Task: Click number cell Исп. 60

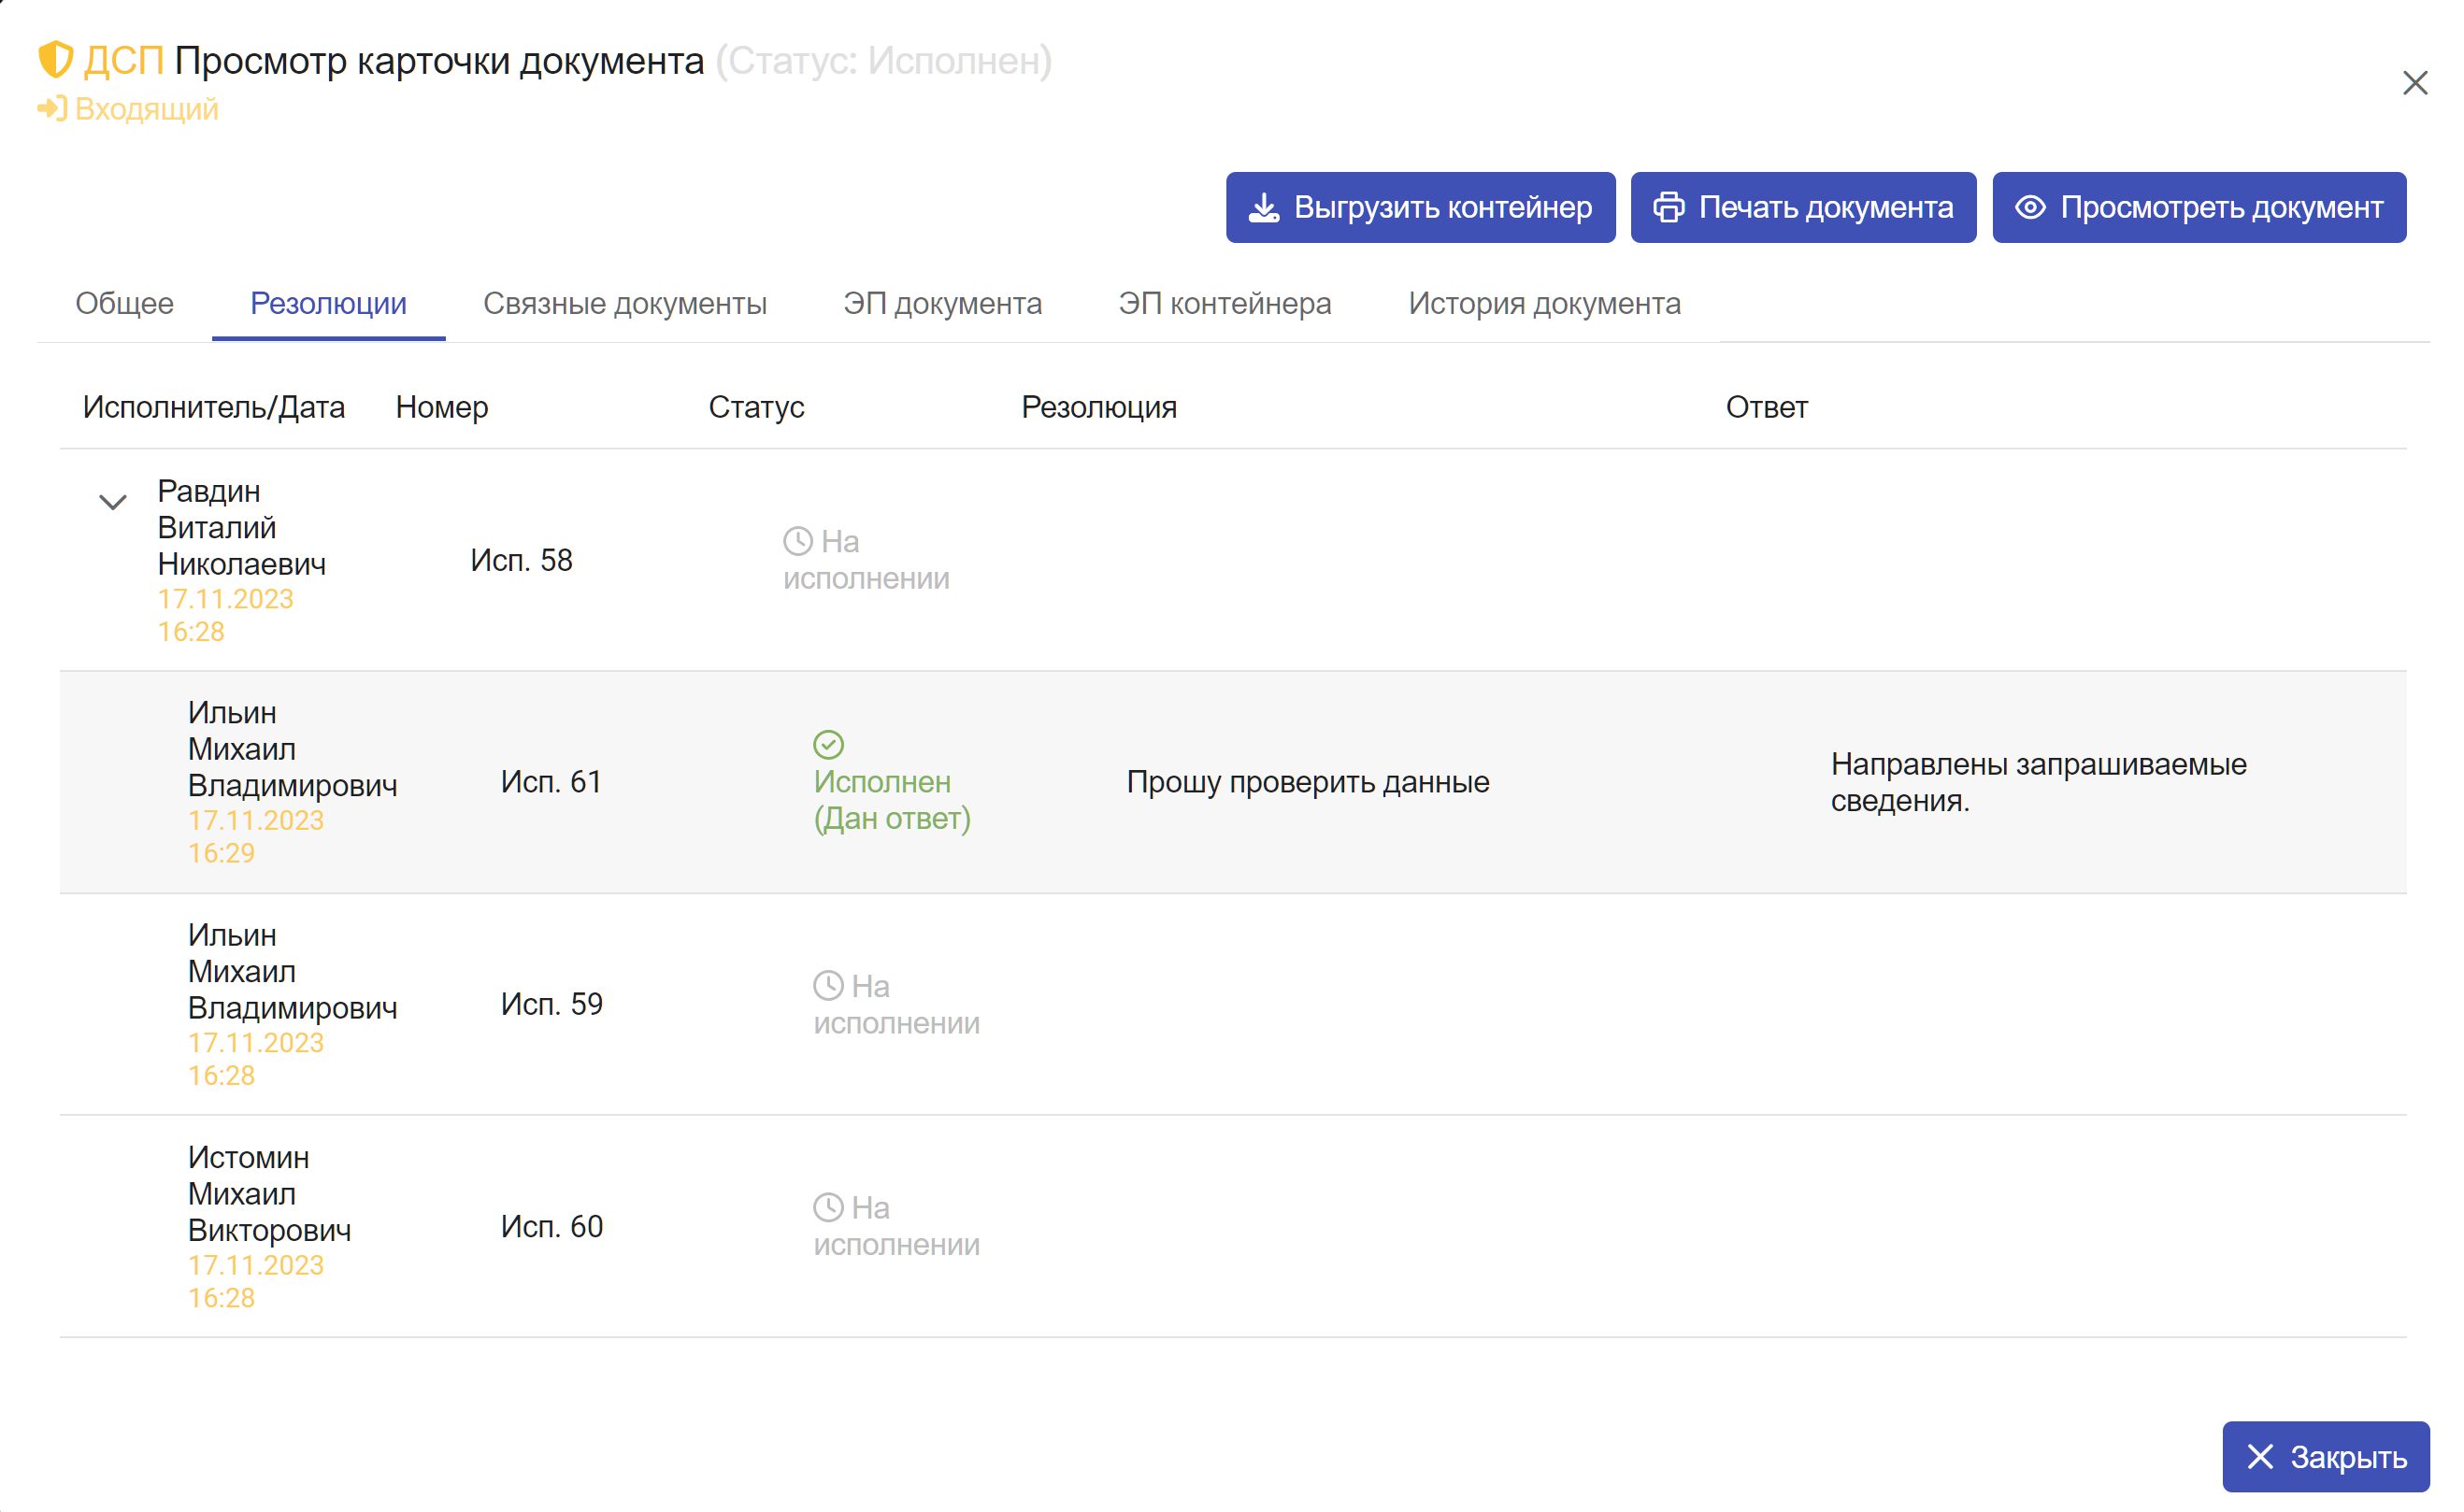Action: click(x=552, y=1226)
